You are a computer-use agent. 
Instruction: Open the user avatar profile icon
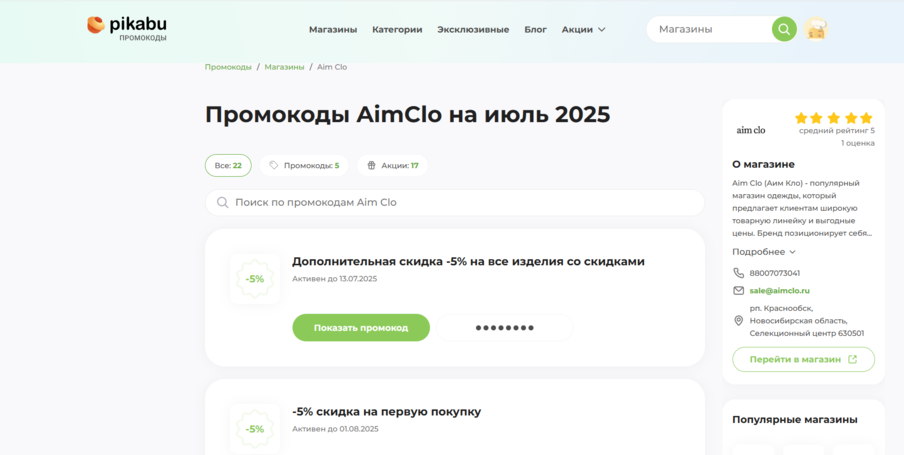pos(816,29)
